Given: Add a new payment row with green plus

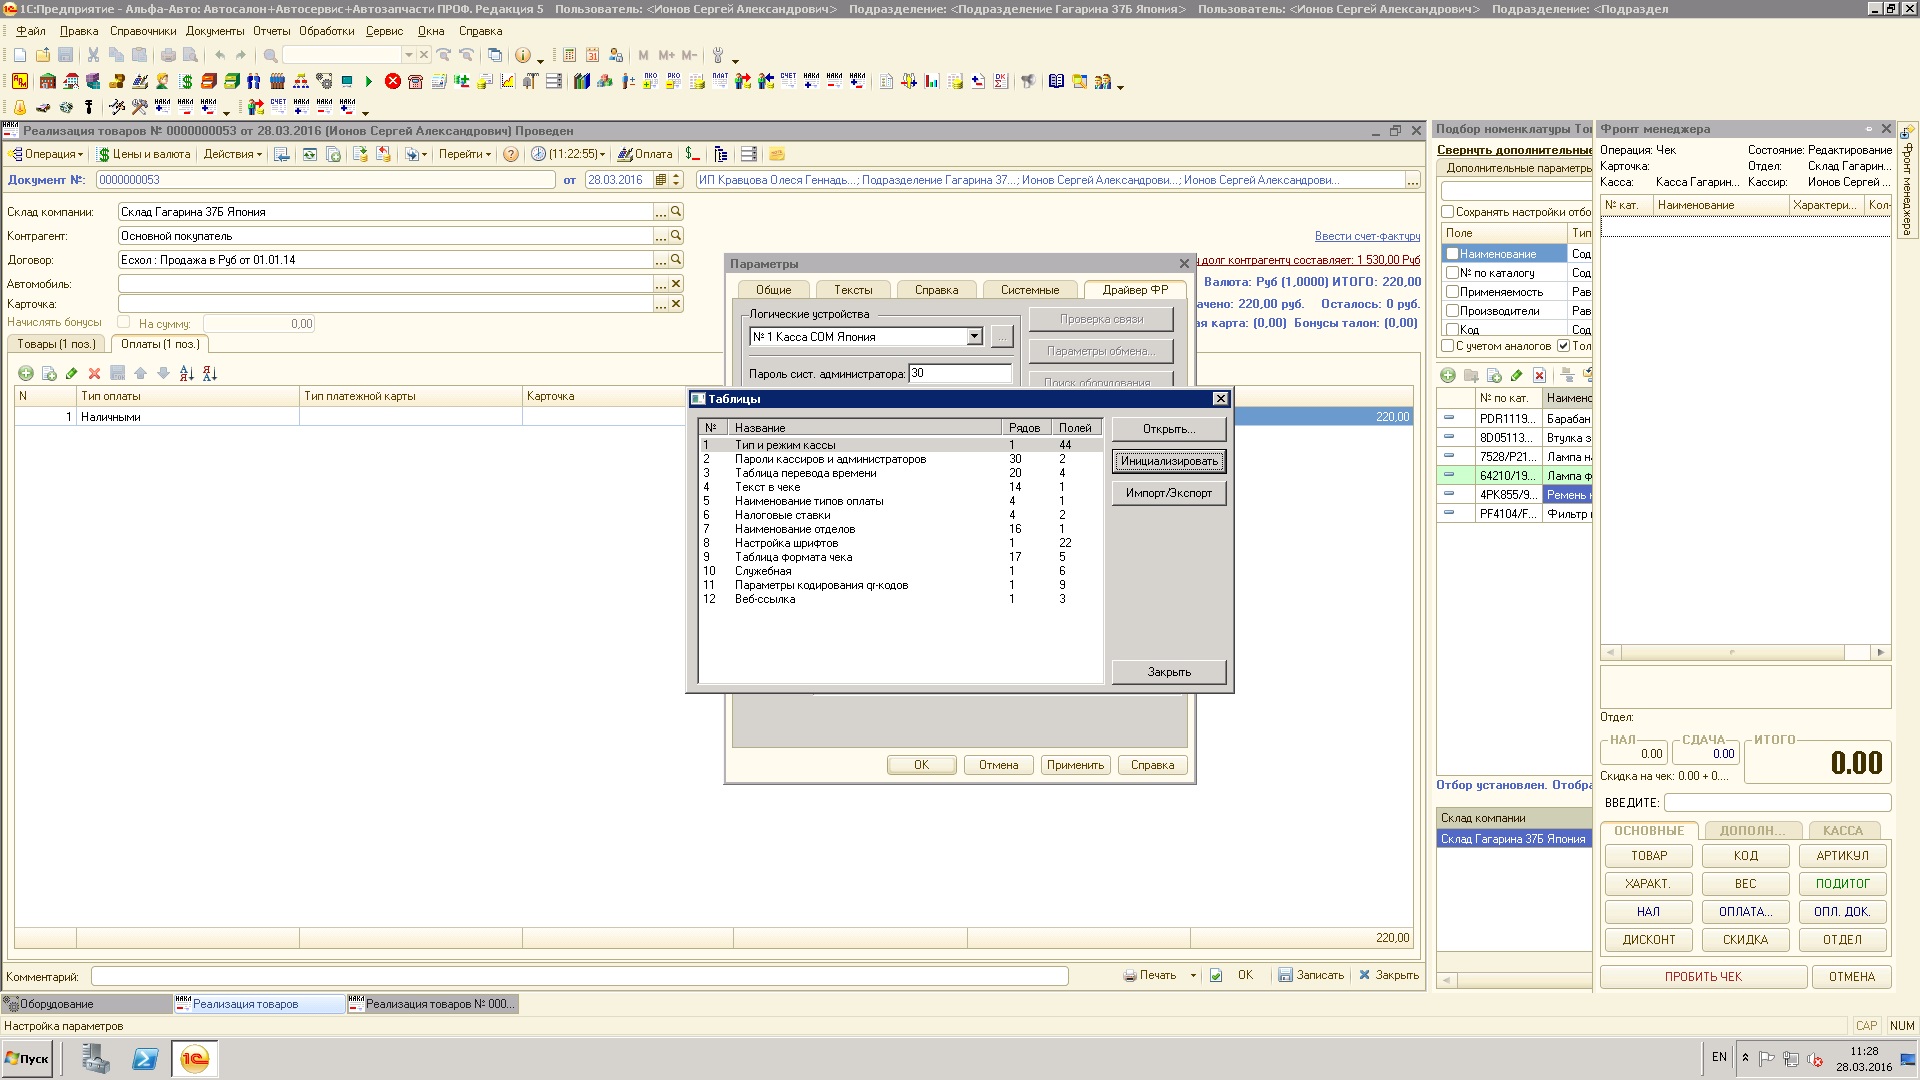Looking at the screenshot, I should click(26, 374).
